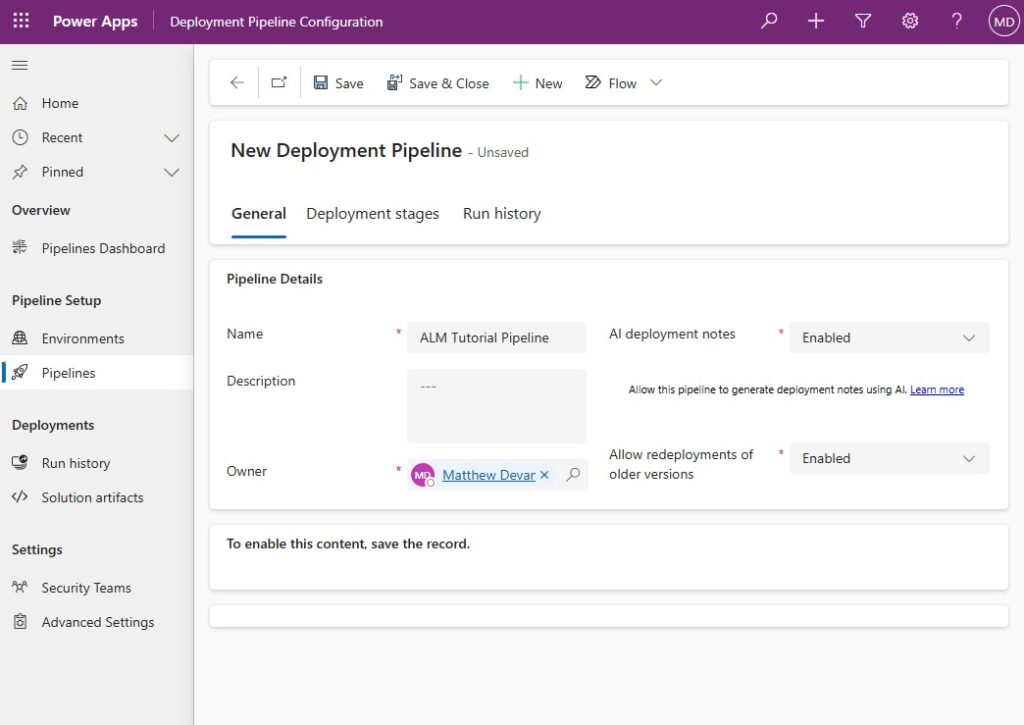Open the AI deployment notes dropdown

pyautogui.click(x=889, y=338)
